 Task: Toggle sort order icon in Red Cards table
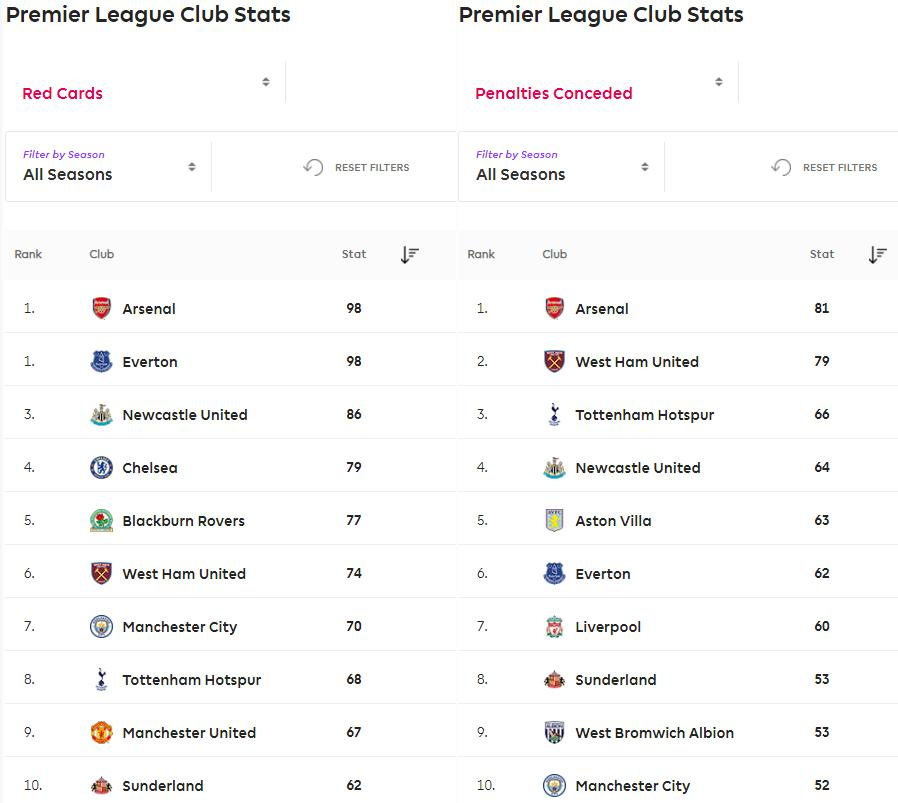click(x=409, y=255)
